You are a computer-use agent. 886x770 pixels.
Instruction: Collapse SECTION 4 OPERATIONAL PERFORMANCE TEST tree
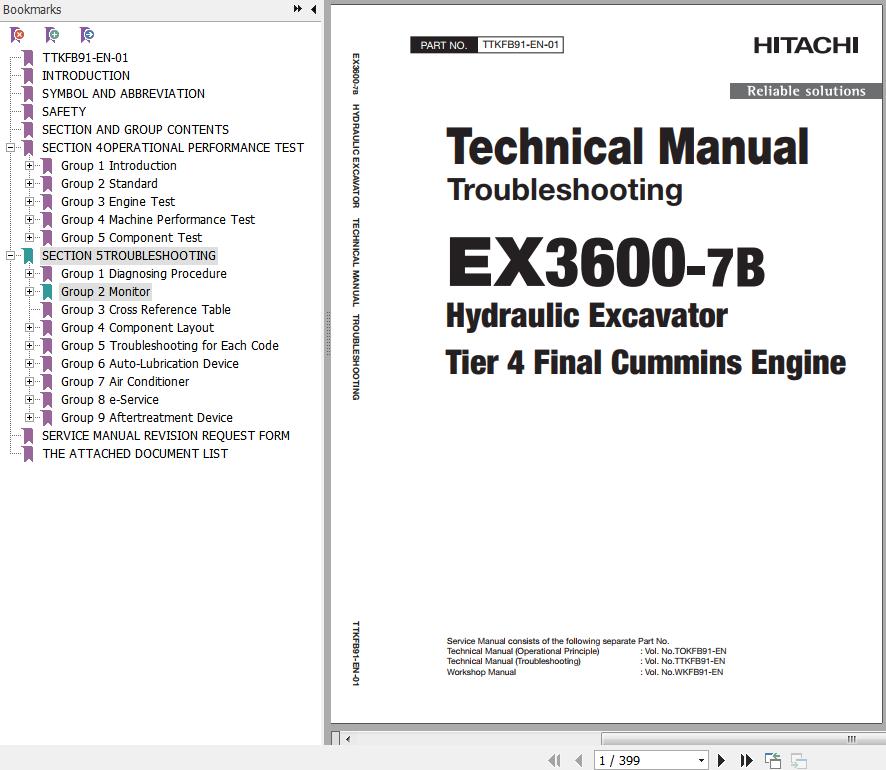pyautogui.click(x=10, y=147)
